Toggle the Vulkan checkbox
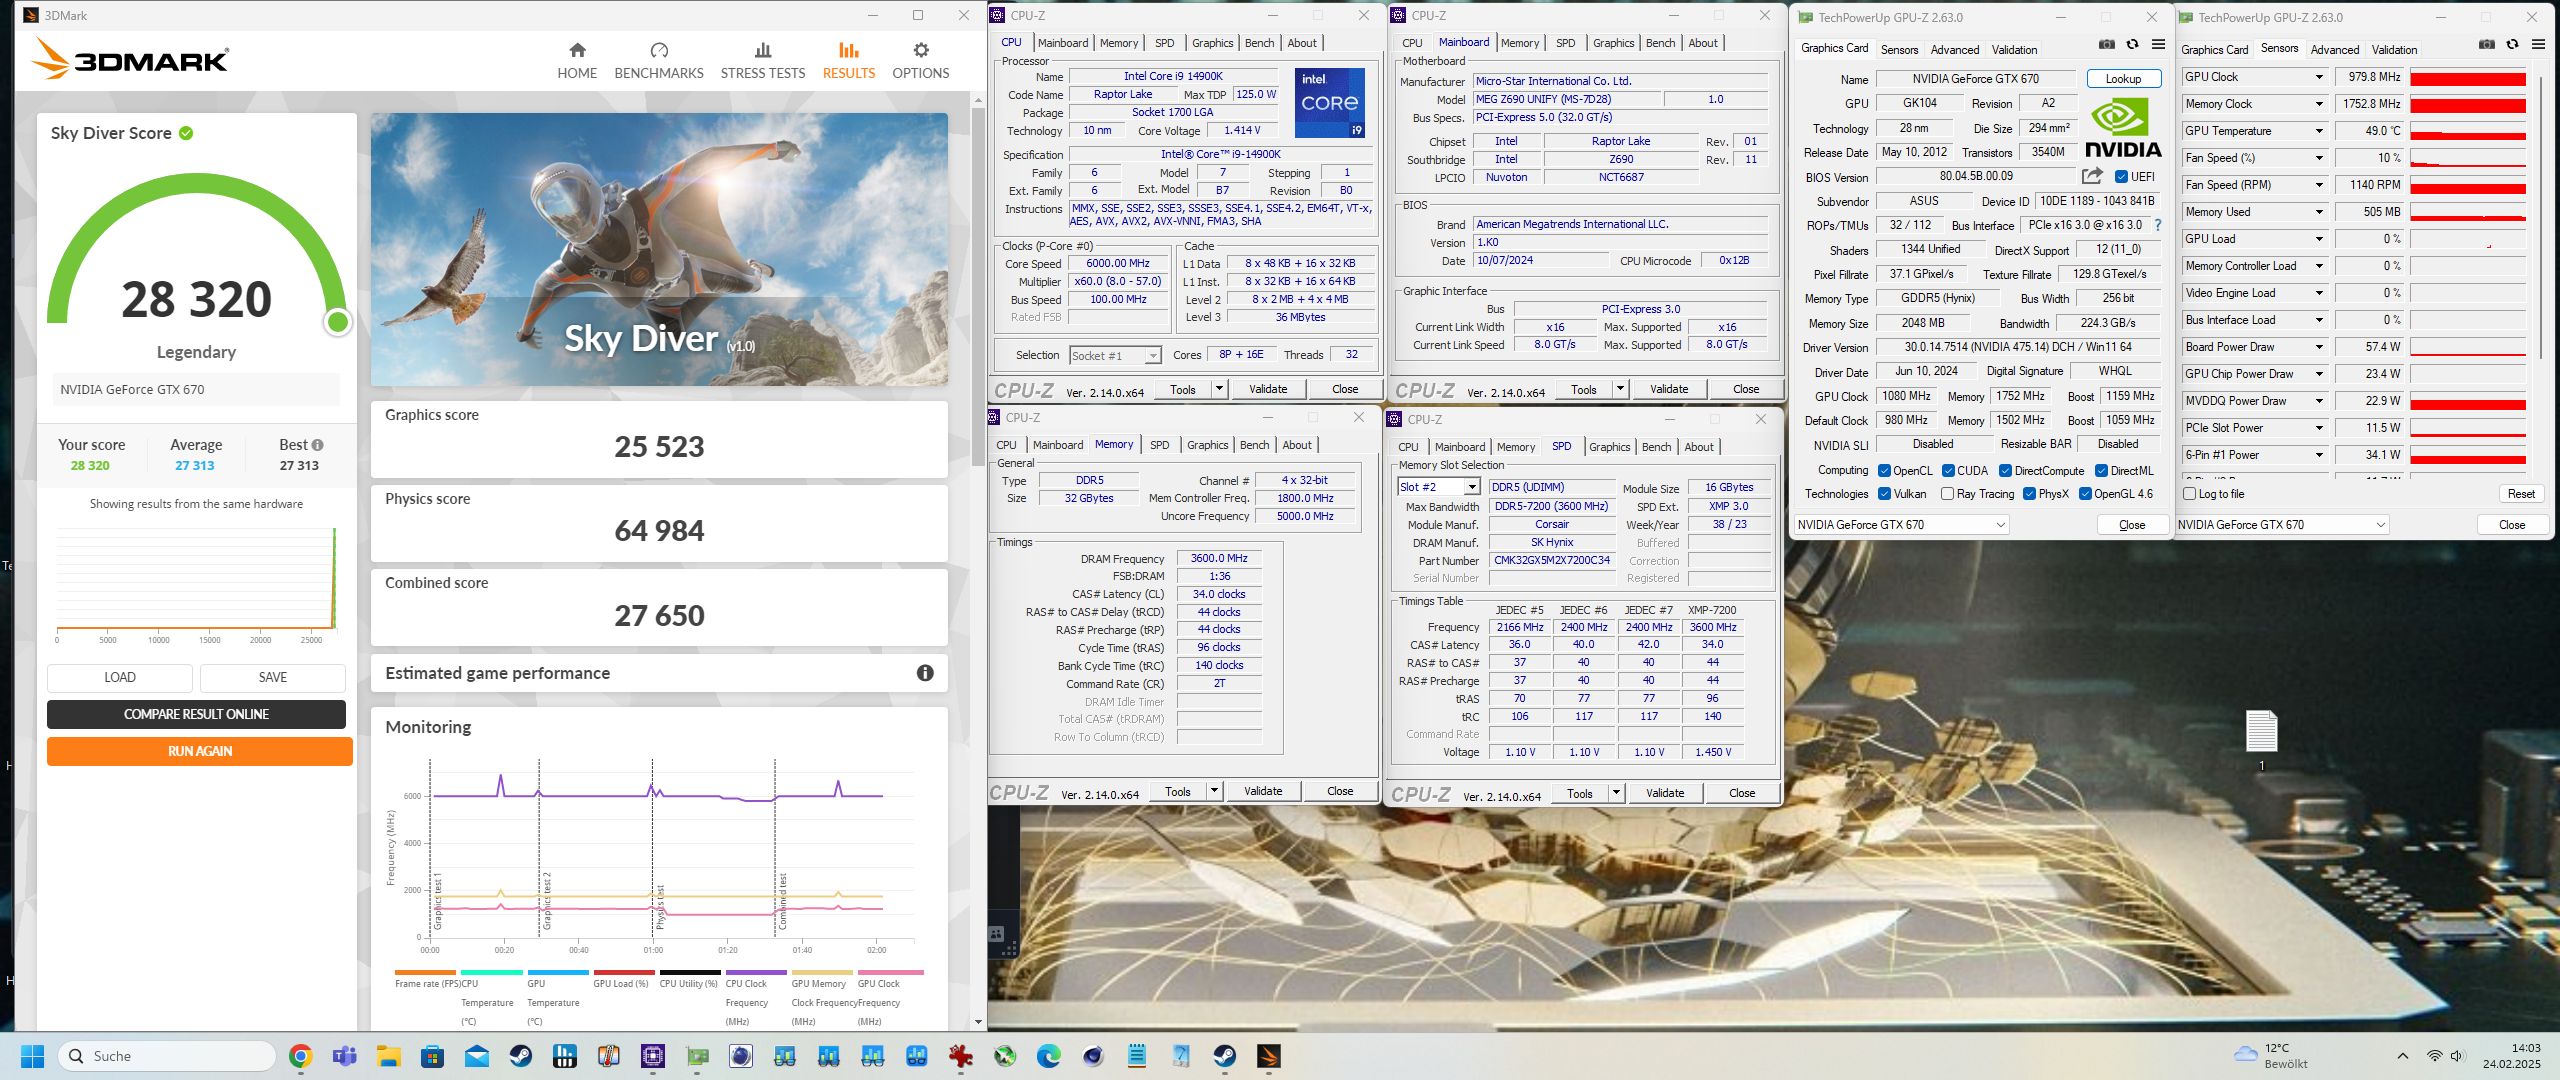The image size is (2560, 1080). click(1884, 494)
